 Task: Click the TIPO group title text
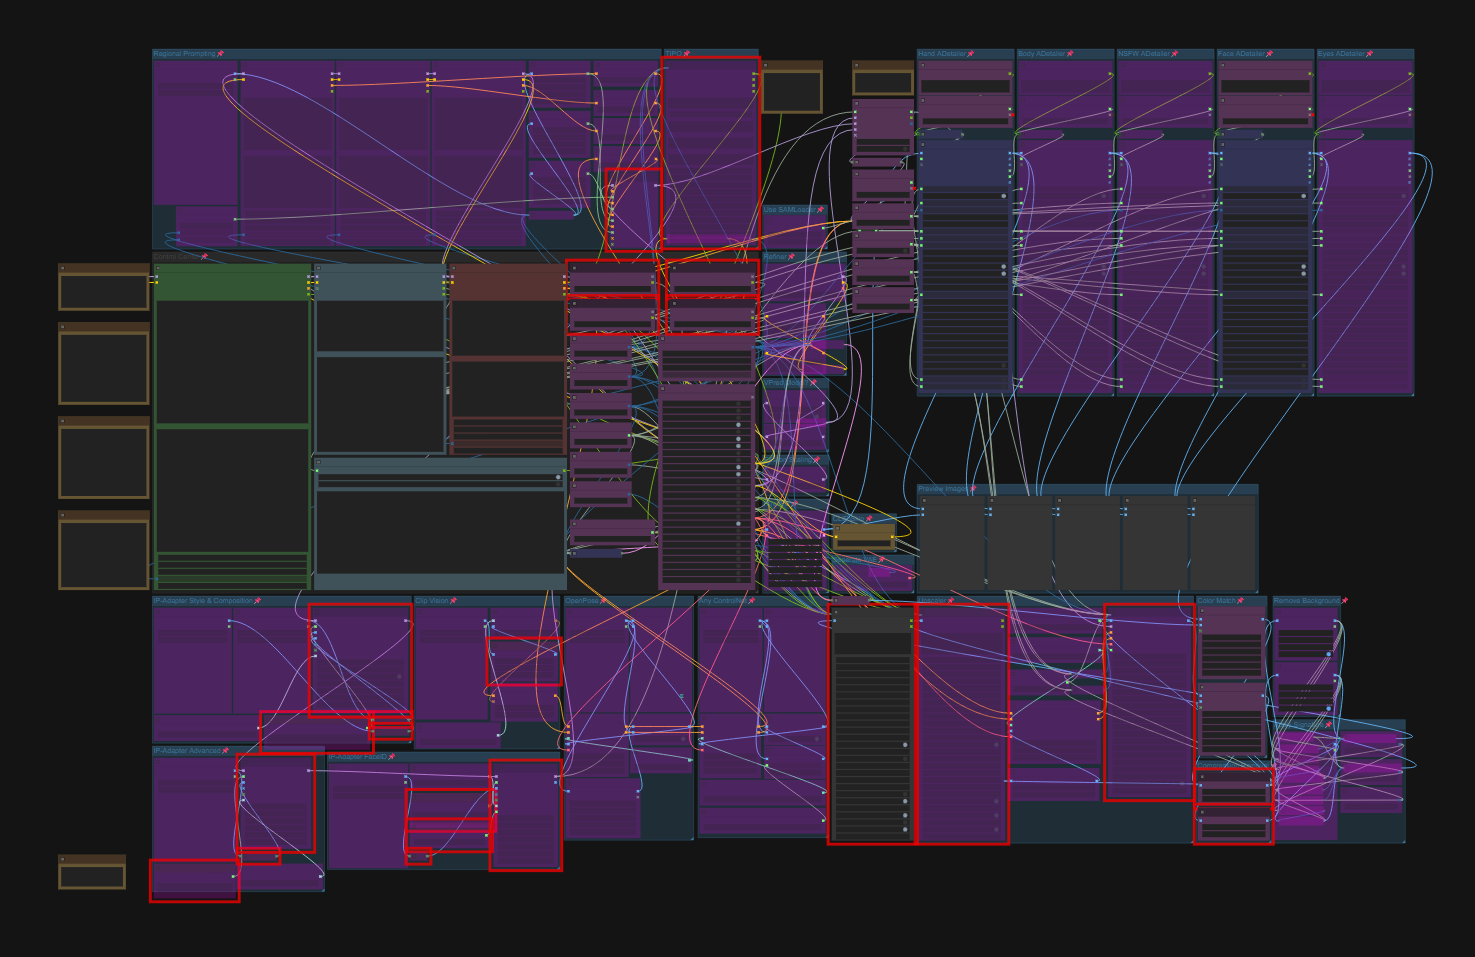tap(674, 54)
